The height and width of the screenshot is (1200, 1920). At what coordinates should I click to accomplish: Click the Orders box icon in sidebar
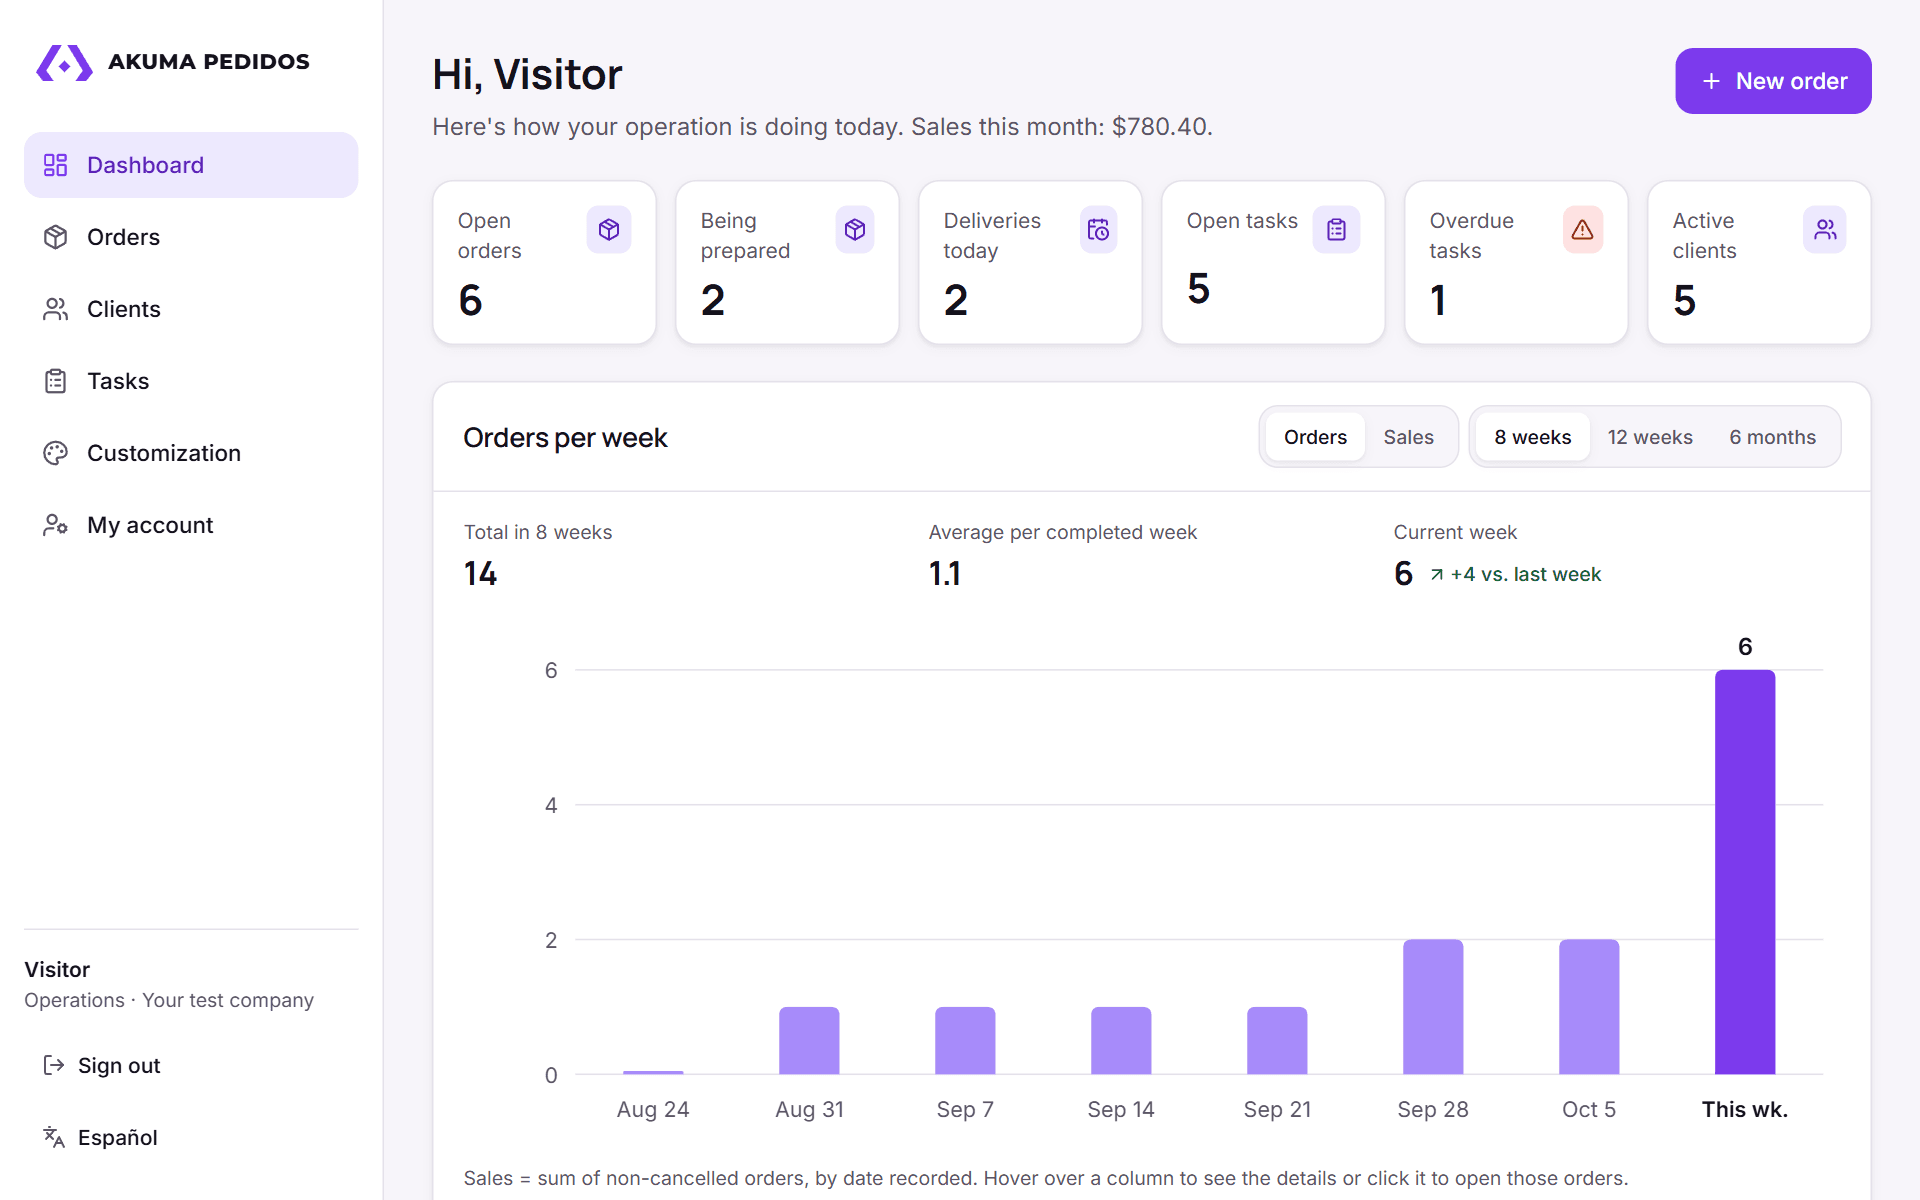(55, 237)
